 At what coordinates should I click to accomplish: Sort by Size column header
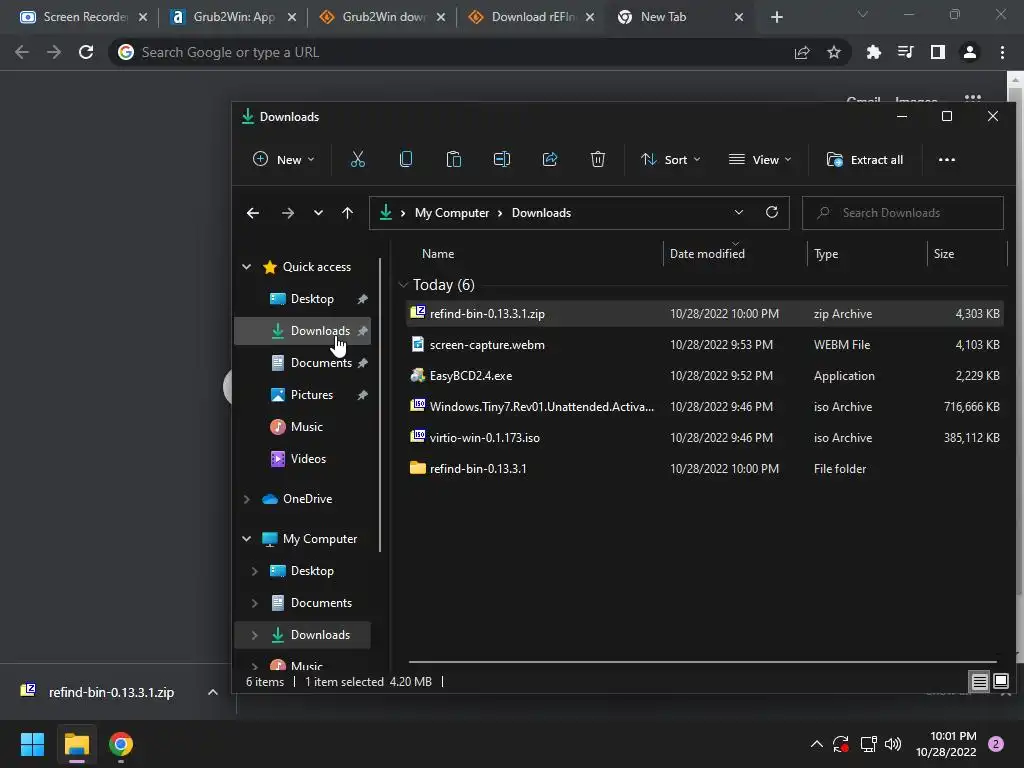(x=944, y=254)
